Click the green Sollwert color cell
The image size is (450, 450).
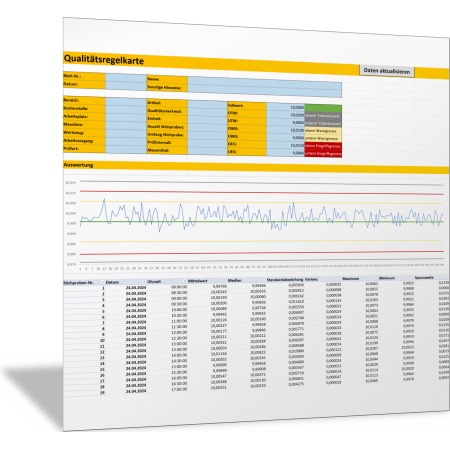coord(323,108)
